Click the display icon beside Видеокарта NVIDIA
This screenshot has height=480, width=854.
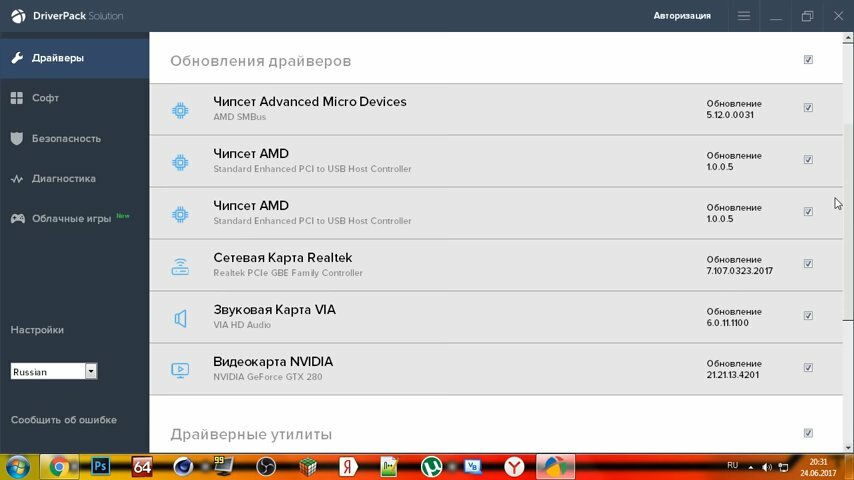(x=180, y=370)
